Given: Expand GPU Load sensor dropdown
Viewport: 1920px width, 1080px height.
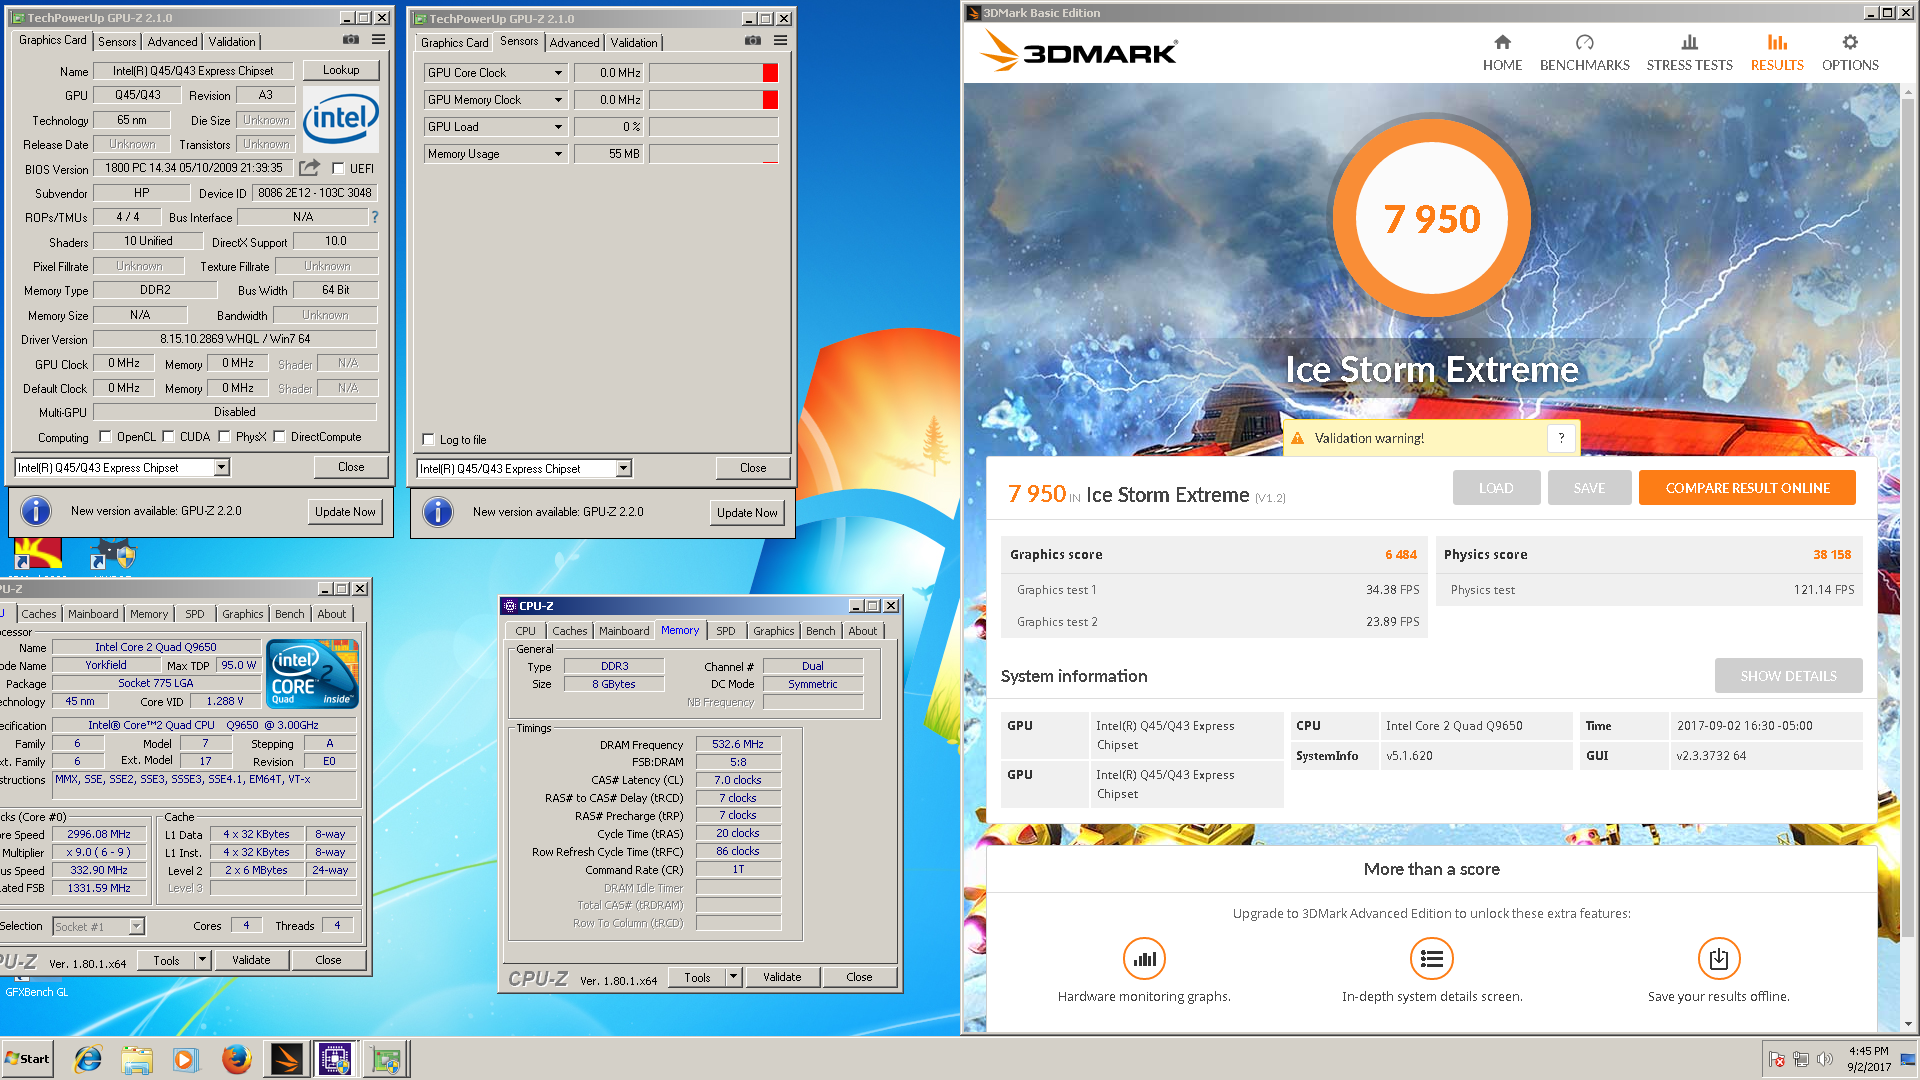Looking at the screenshot, I should point(558,127).
